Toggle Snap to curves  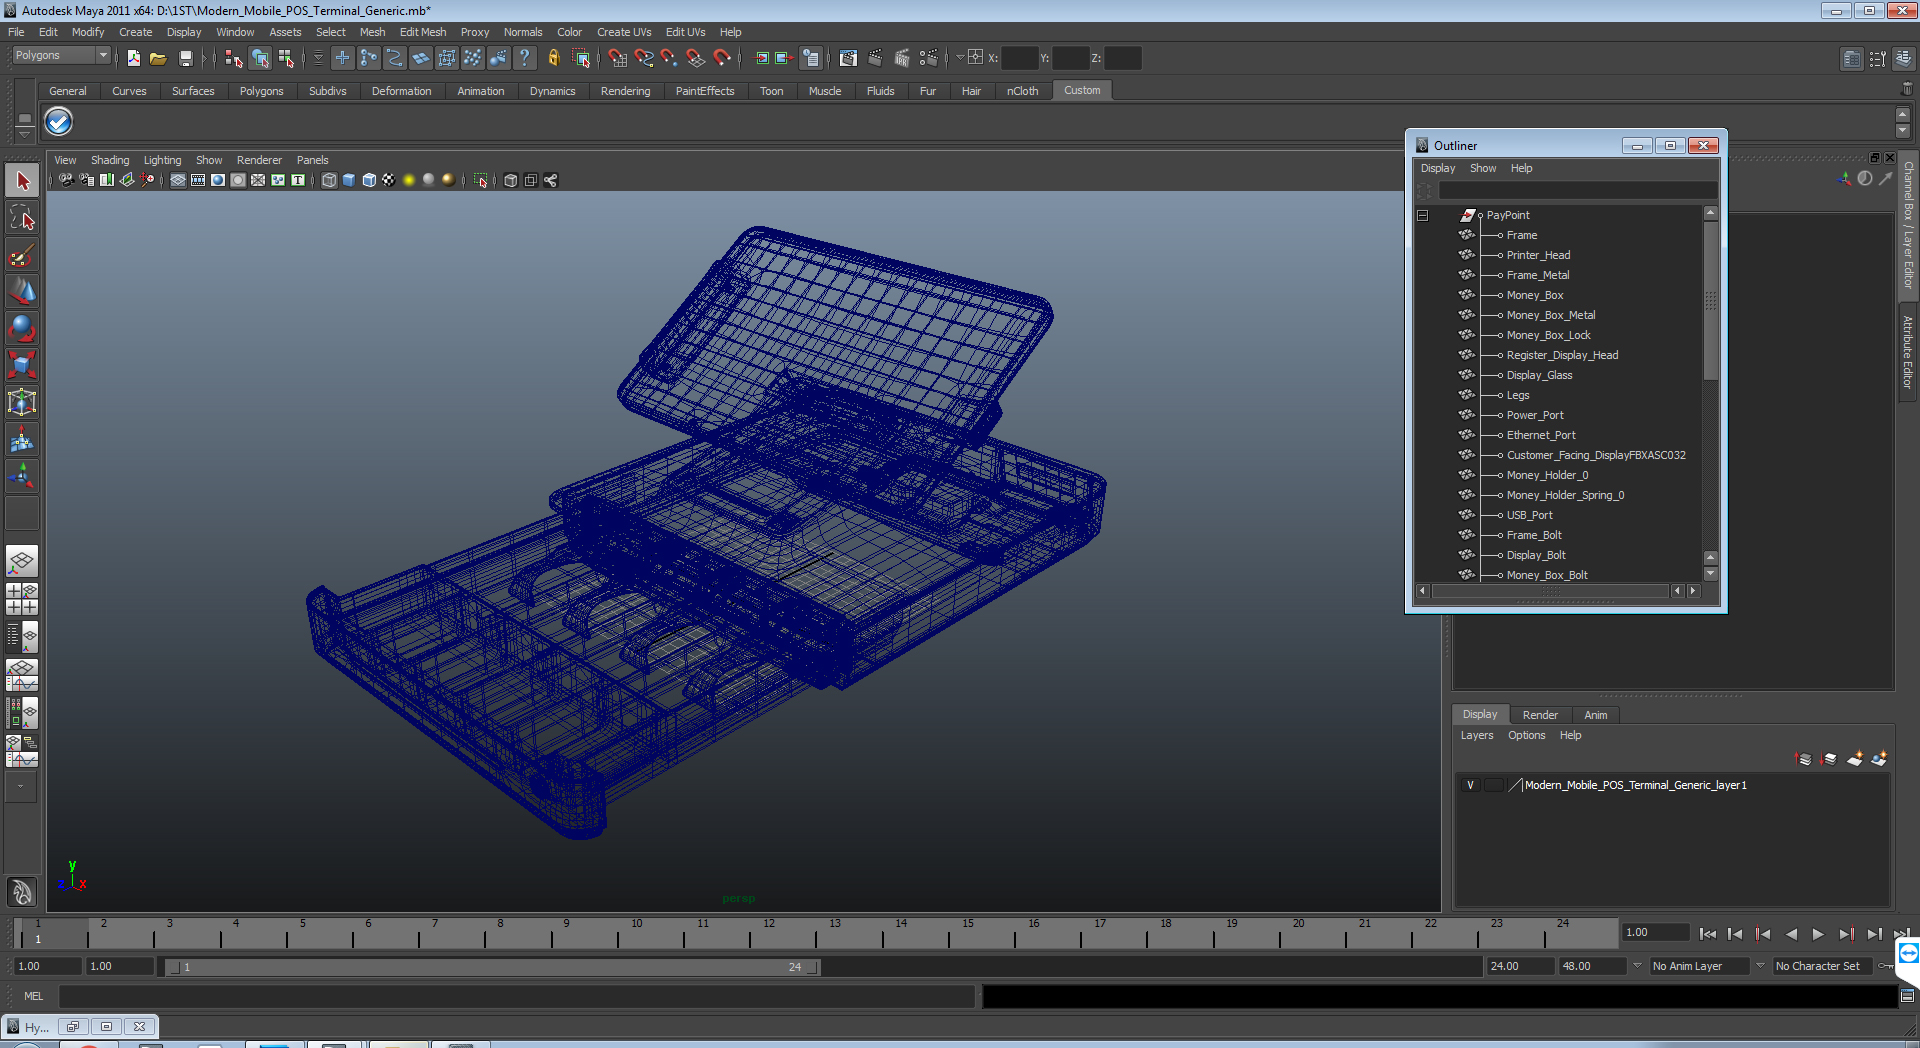click(x=644, y=58)
